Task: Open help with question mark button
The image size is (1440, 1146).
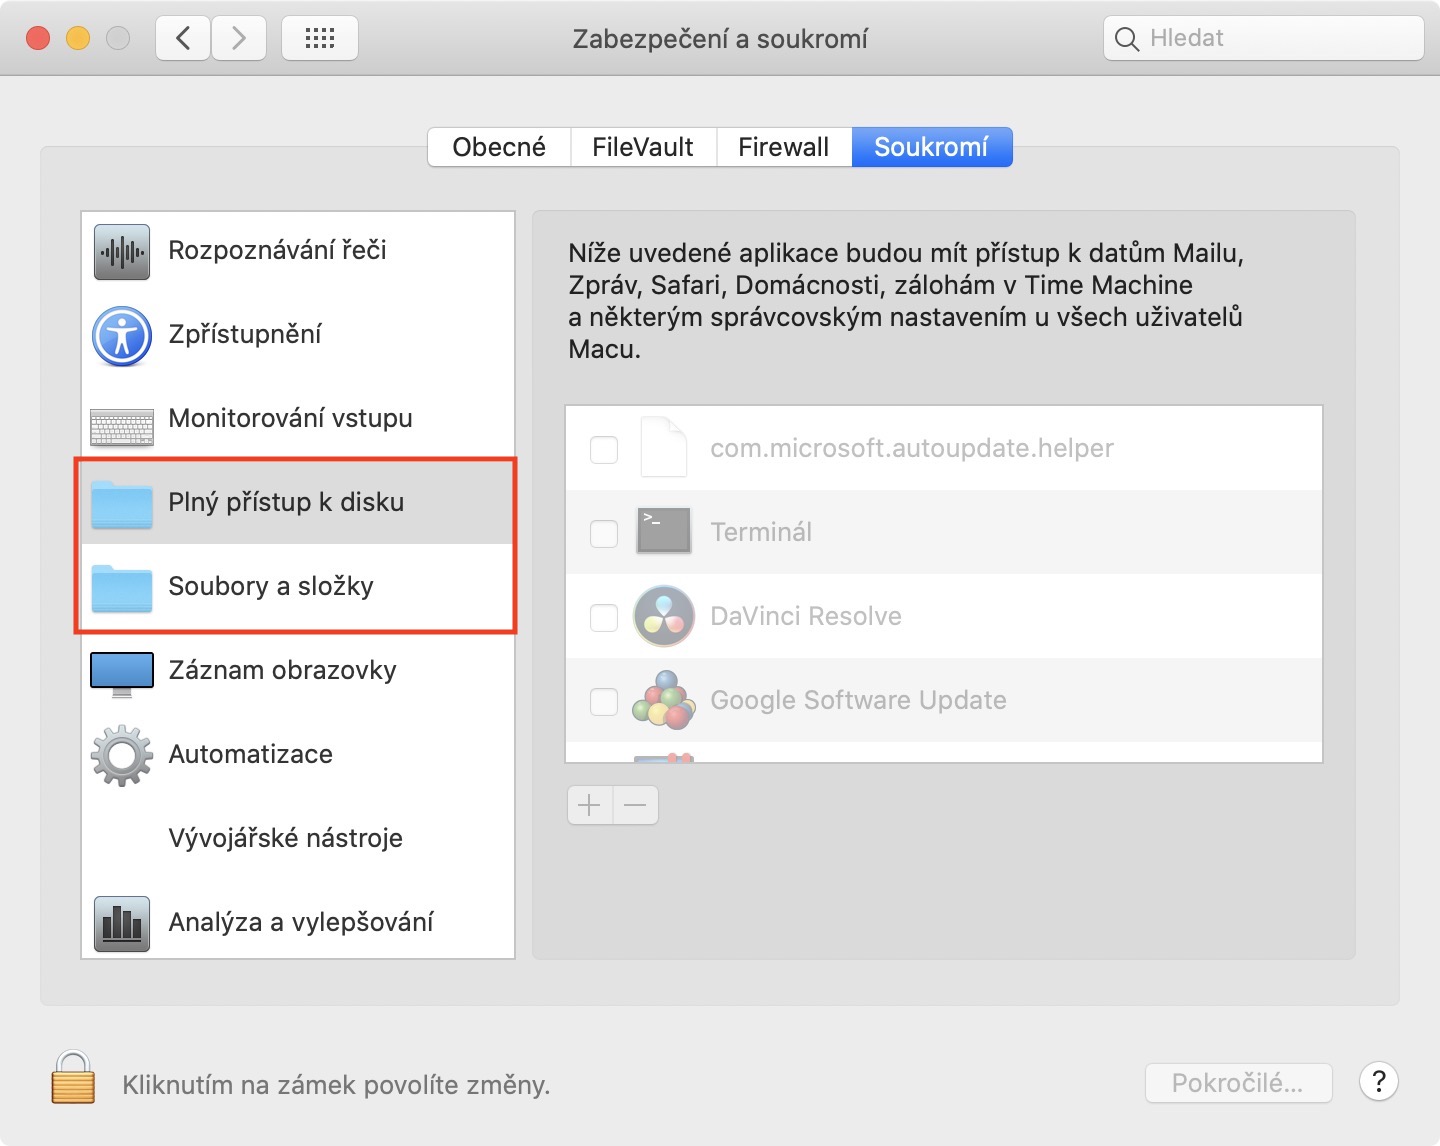Action: (x=1379, y=1081)
